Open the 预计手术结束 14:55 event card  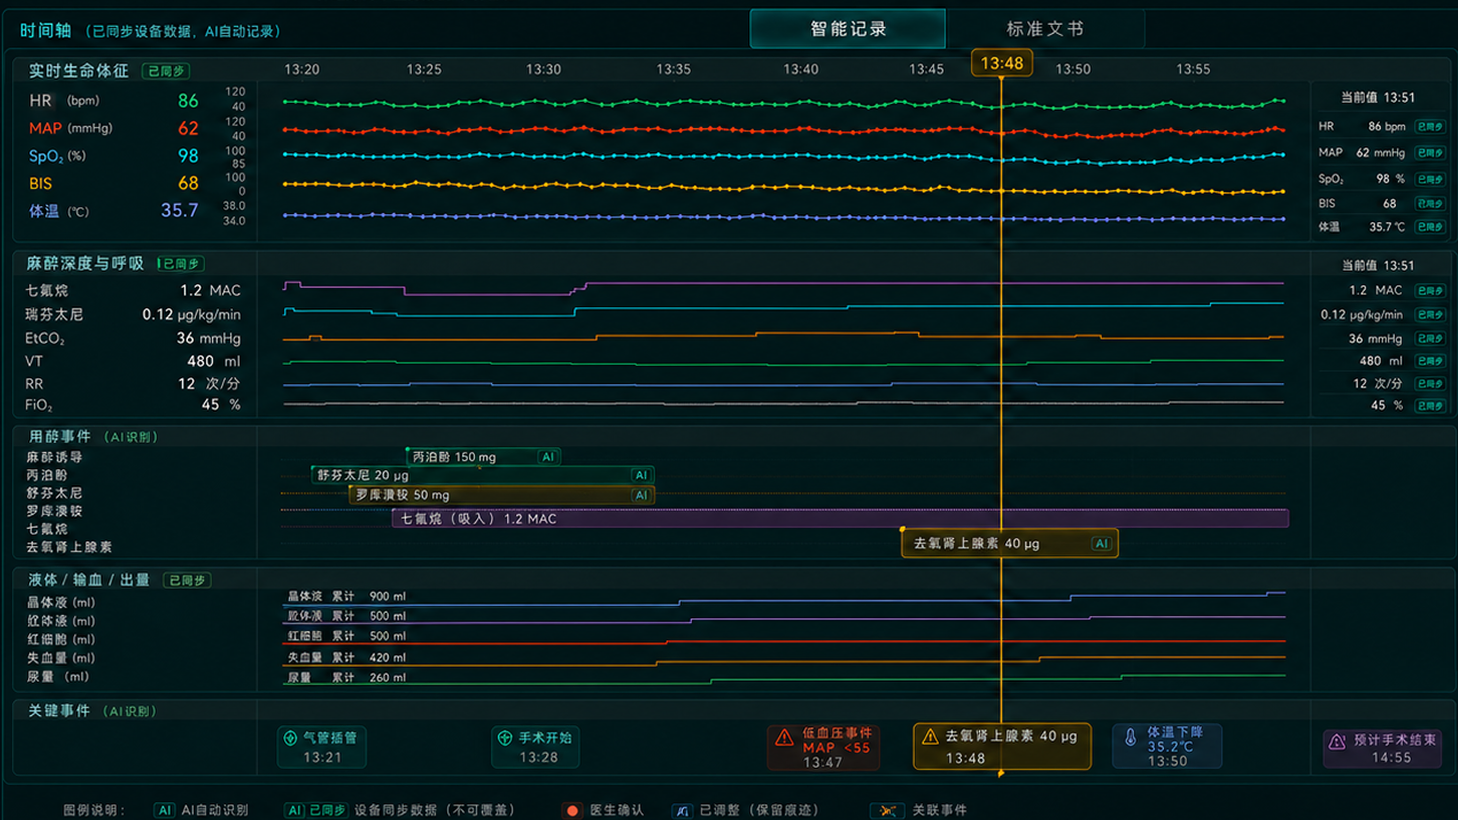(1382, 748)
